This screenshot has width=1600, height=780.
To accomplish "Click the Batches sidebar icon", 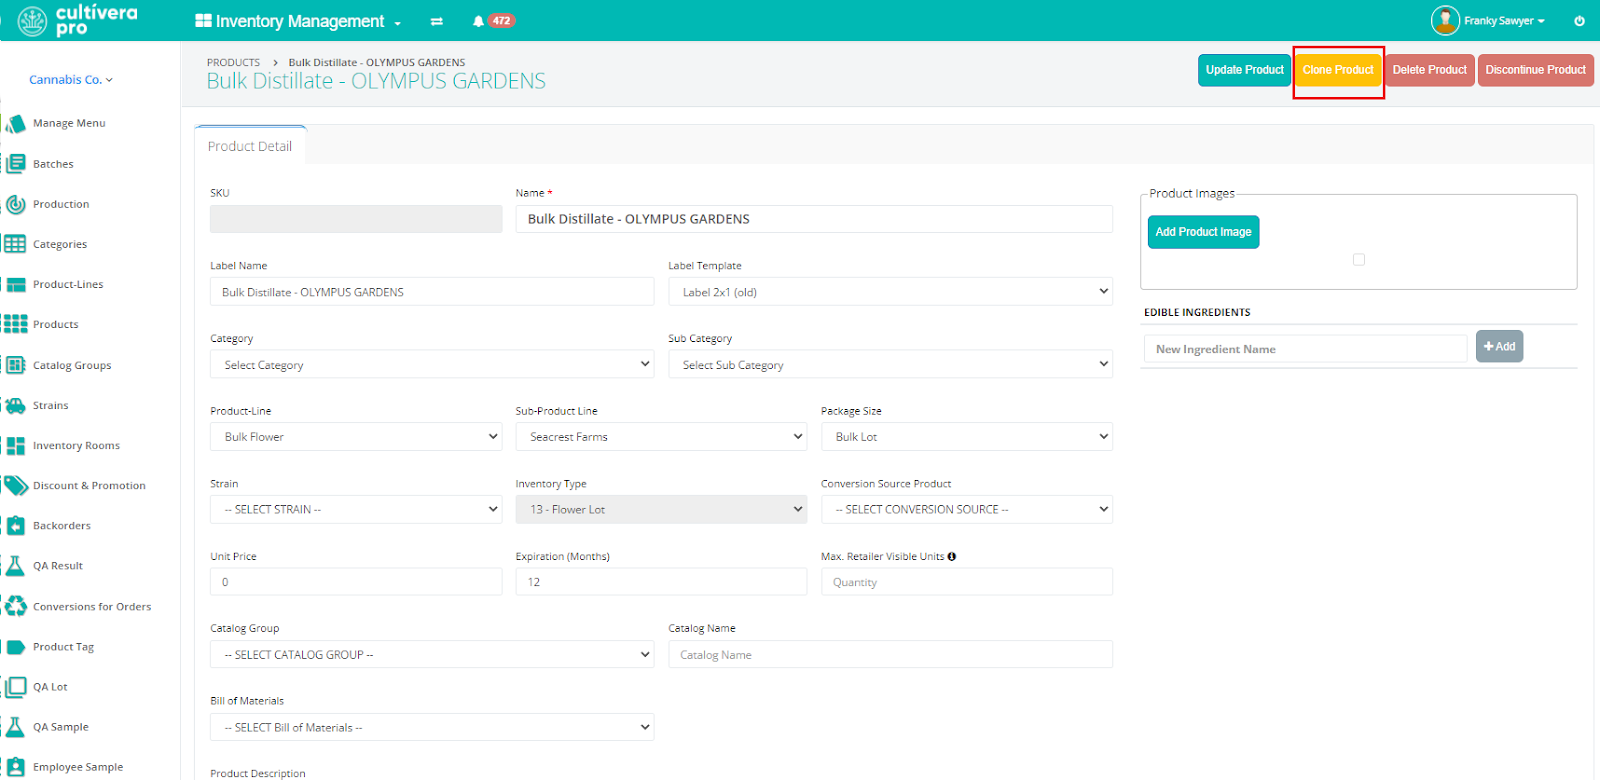I will tap(15, 164).
